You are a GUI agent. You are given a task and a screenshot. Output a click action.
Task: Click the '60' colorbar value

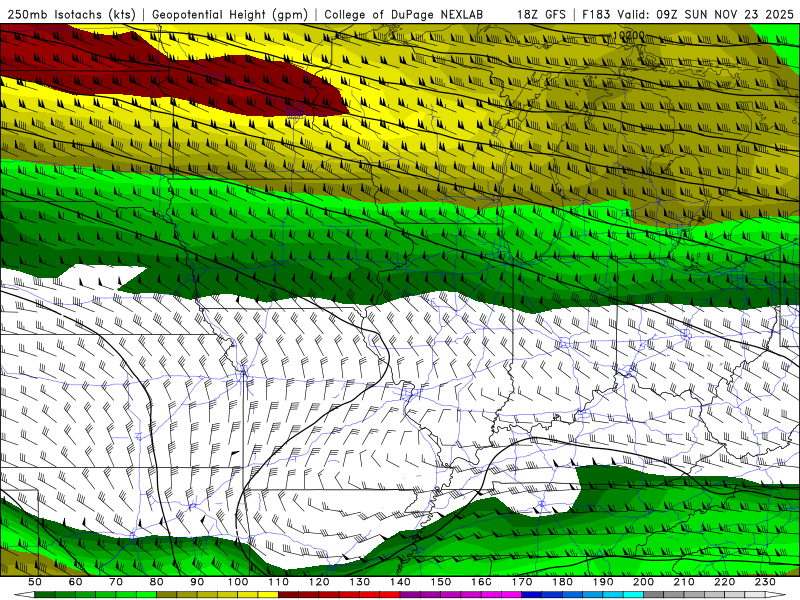(76, 582)
